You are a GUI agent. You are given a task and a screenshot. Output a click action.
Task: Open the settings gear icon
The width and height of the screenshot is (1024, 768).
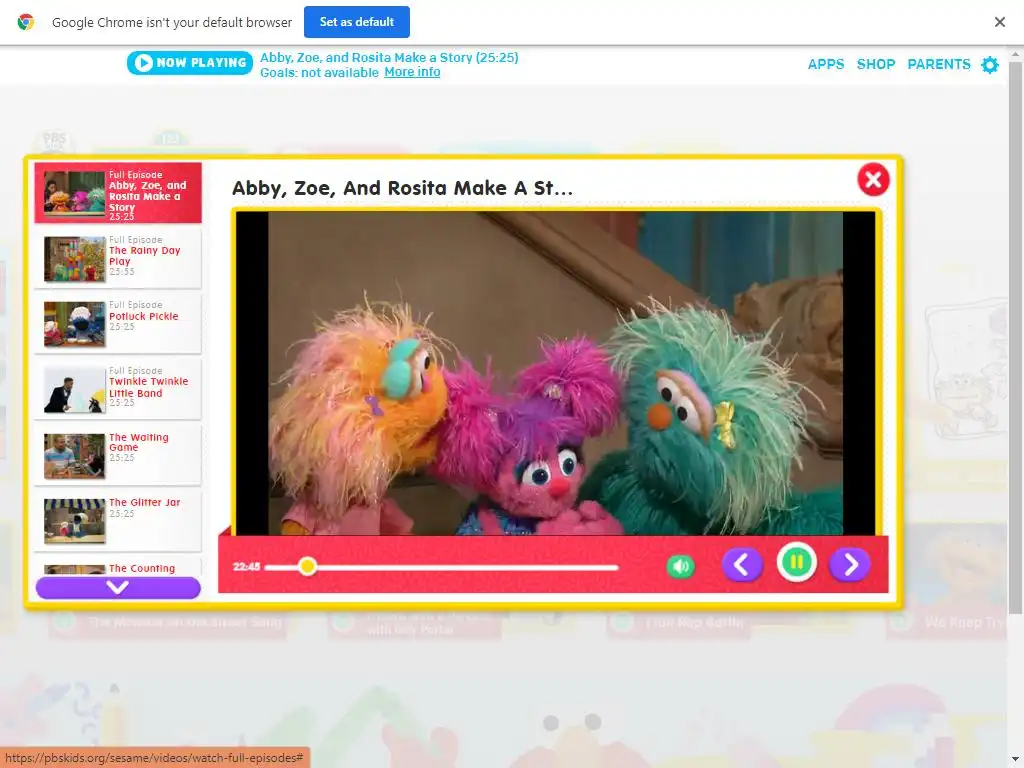pos(990,65)
